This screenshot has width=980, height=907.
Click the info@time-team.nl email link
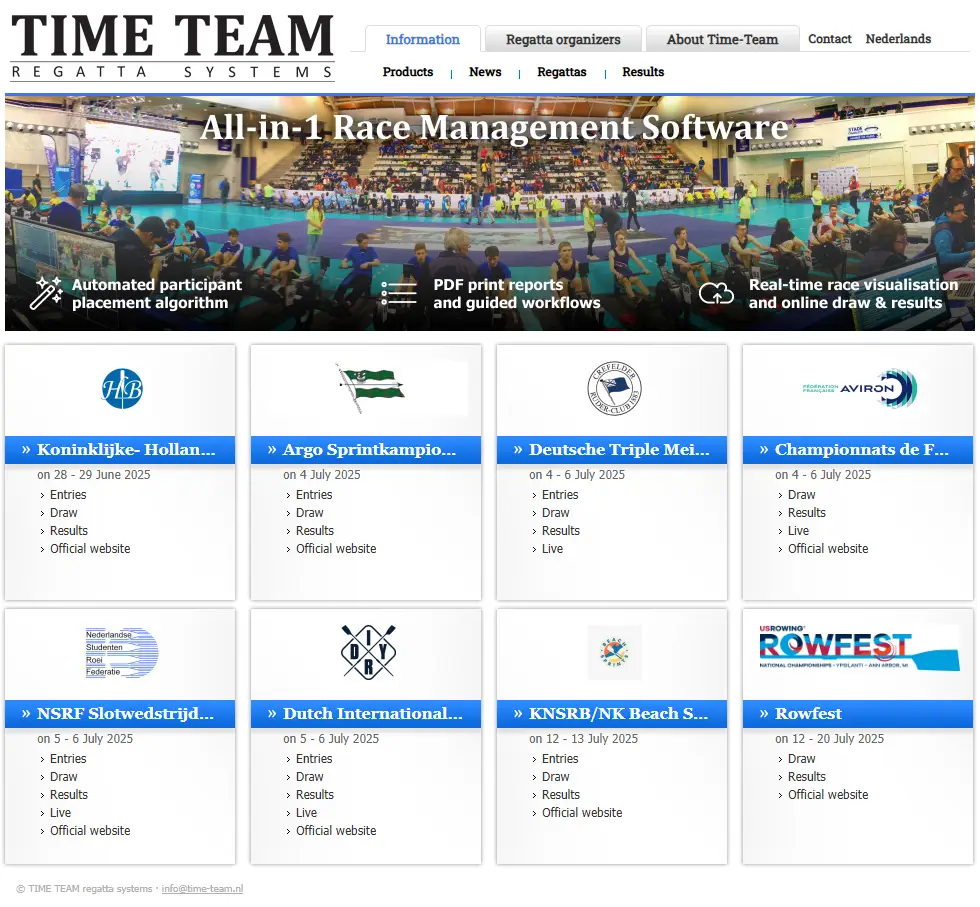pos(202,889)
